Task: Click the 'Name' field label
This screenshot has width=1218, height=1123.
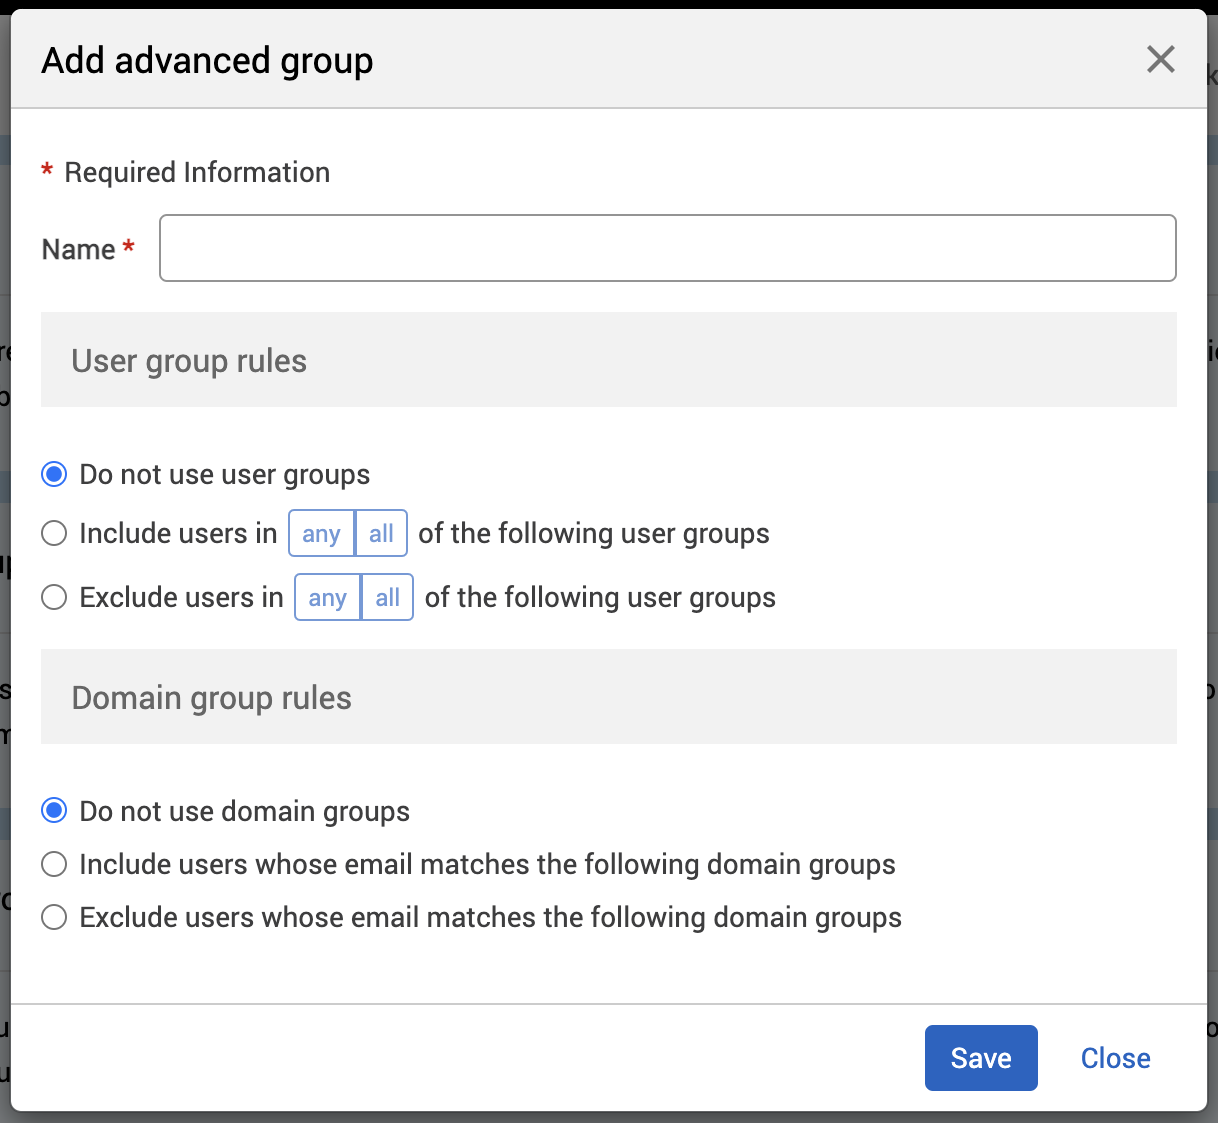Action: (x=78, y=249)
